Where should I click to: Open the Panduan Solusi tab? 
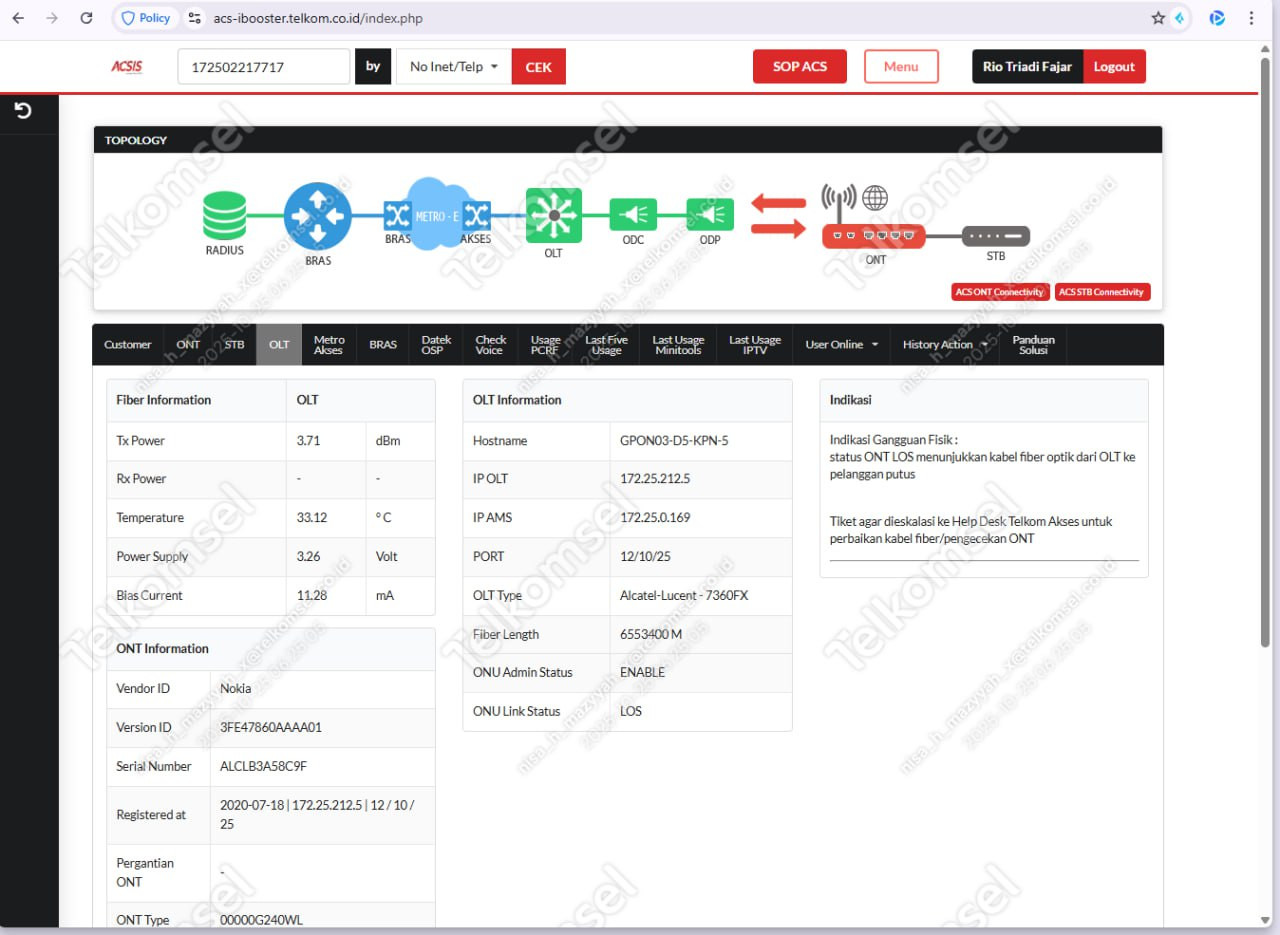1033,345
